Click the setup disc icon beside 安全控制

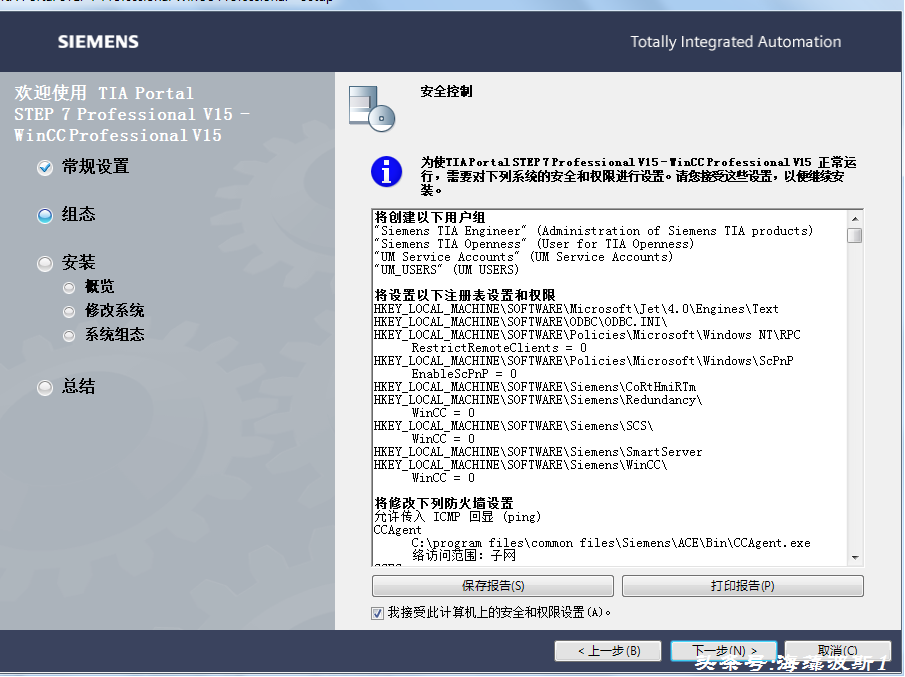point(371,108)
